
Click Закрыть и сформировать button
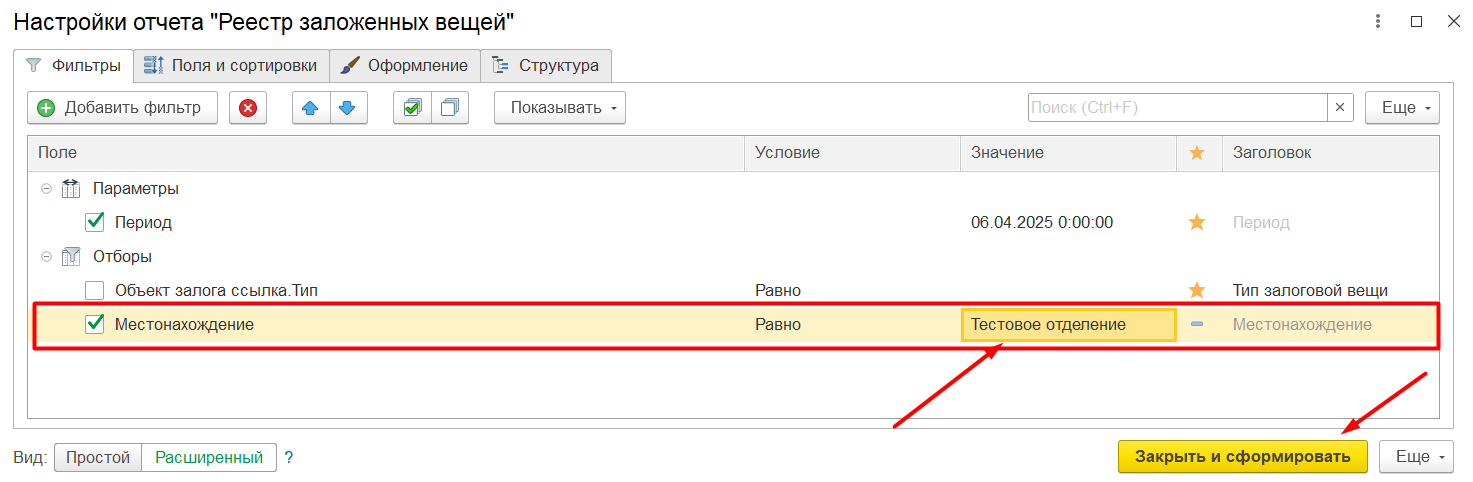[1243, 456]
